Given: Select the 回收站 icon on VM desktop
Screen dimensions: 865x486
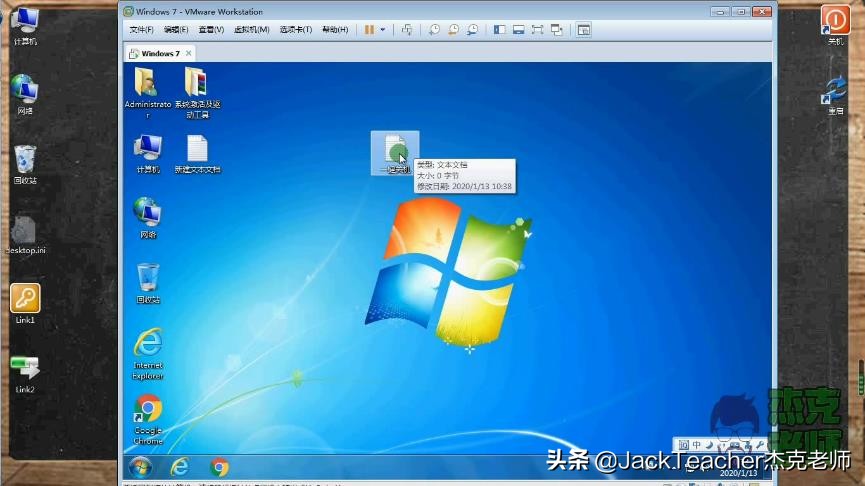Looking at the screenshot, I should tap(148, 284).
